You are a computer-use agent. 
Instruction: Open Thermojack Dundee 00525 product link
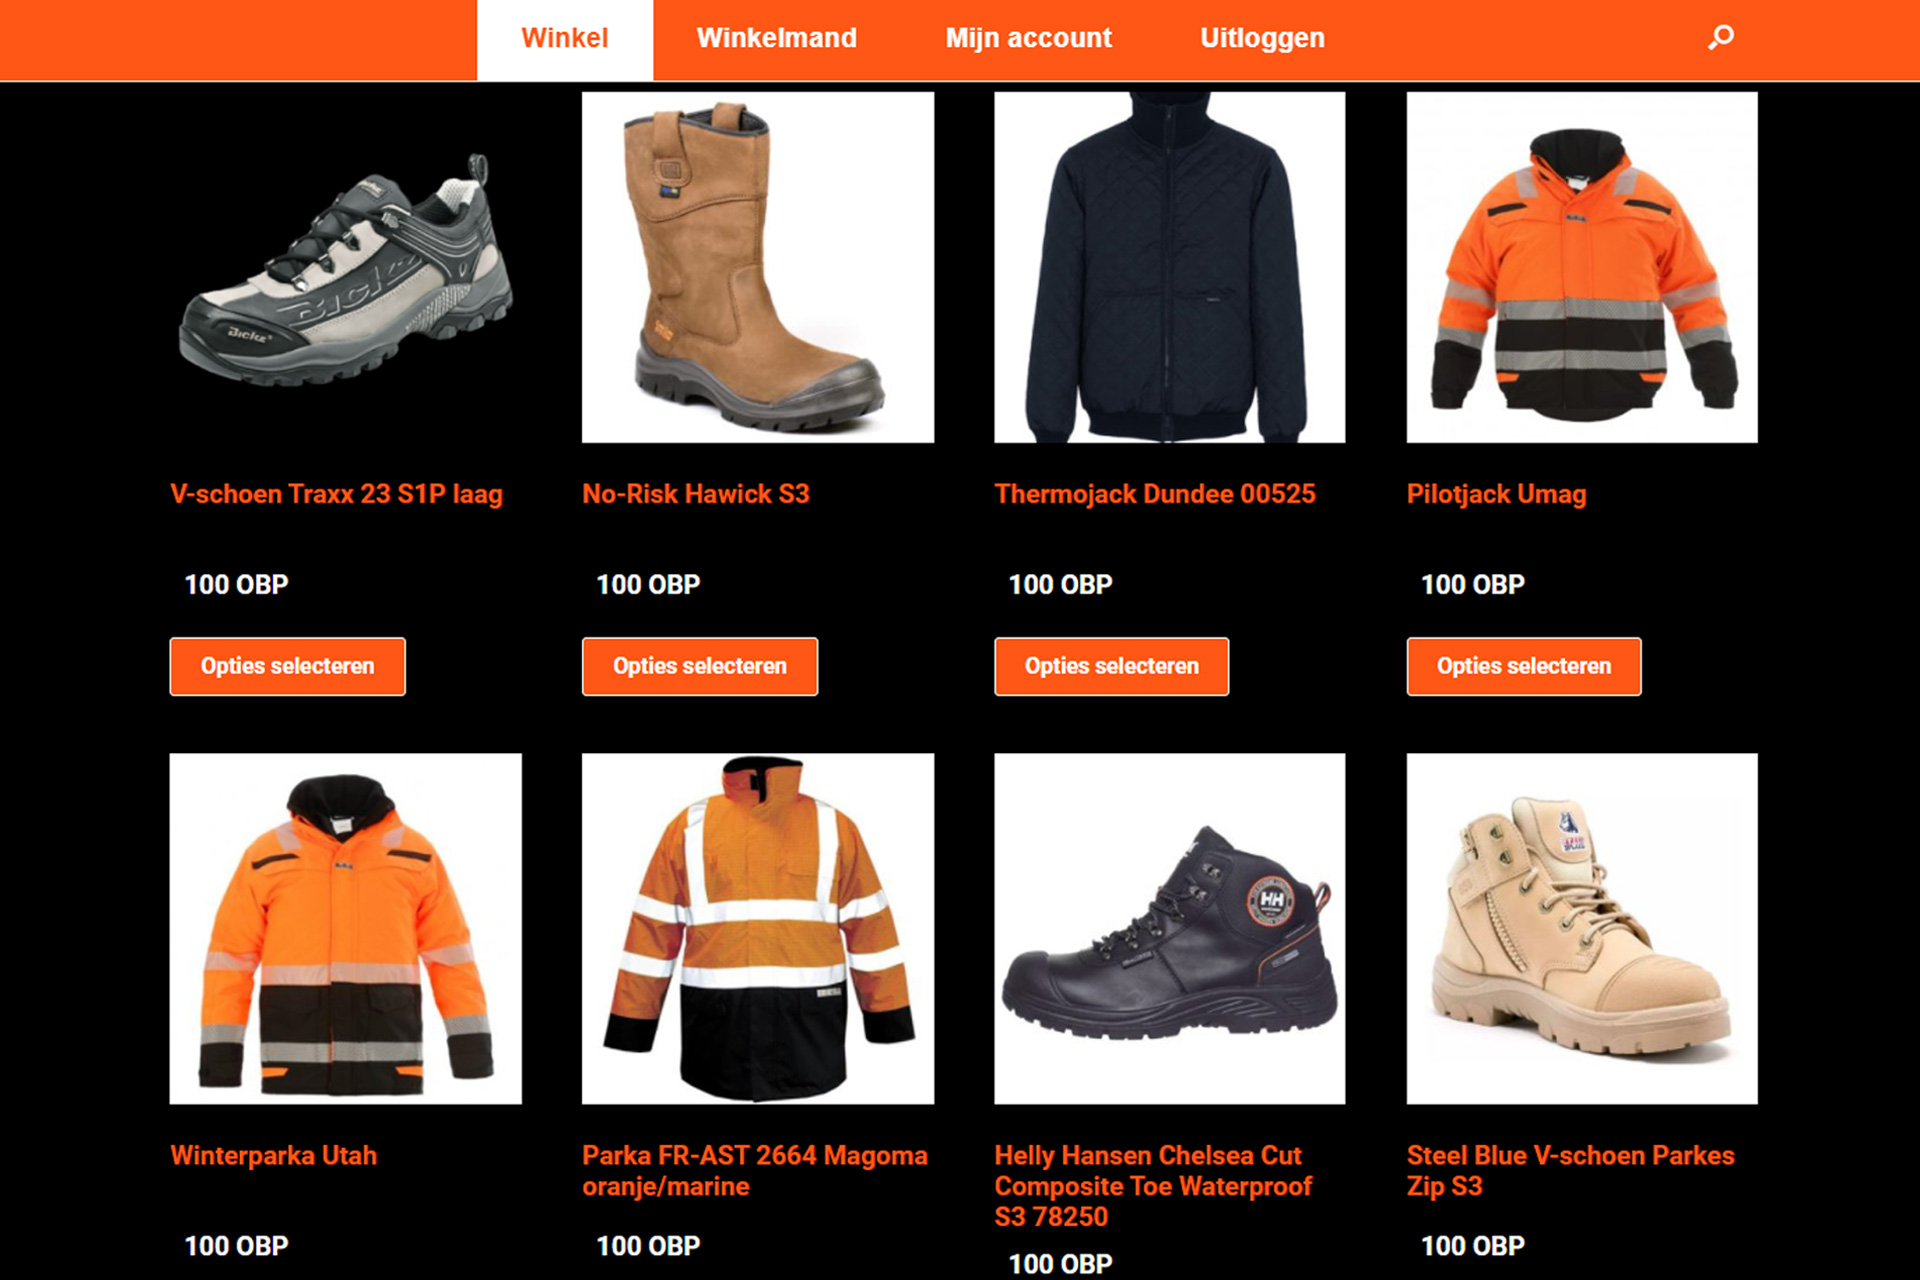pyautogui.click(x=1155, y=494)
